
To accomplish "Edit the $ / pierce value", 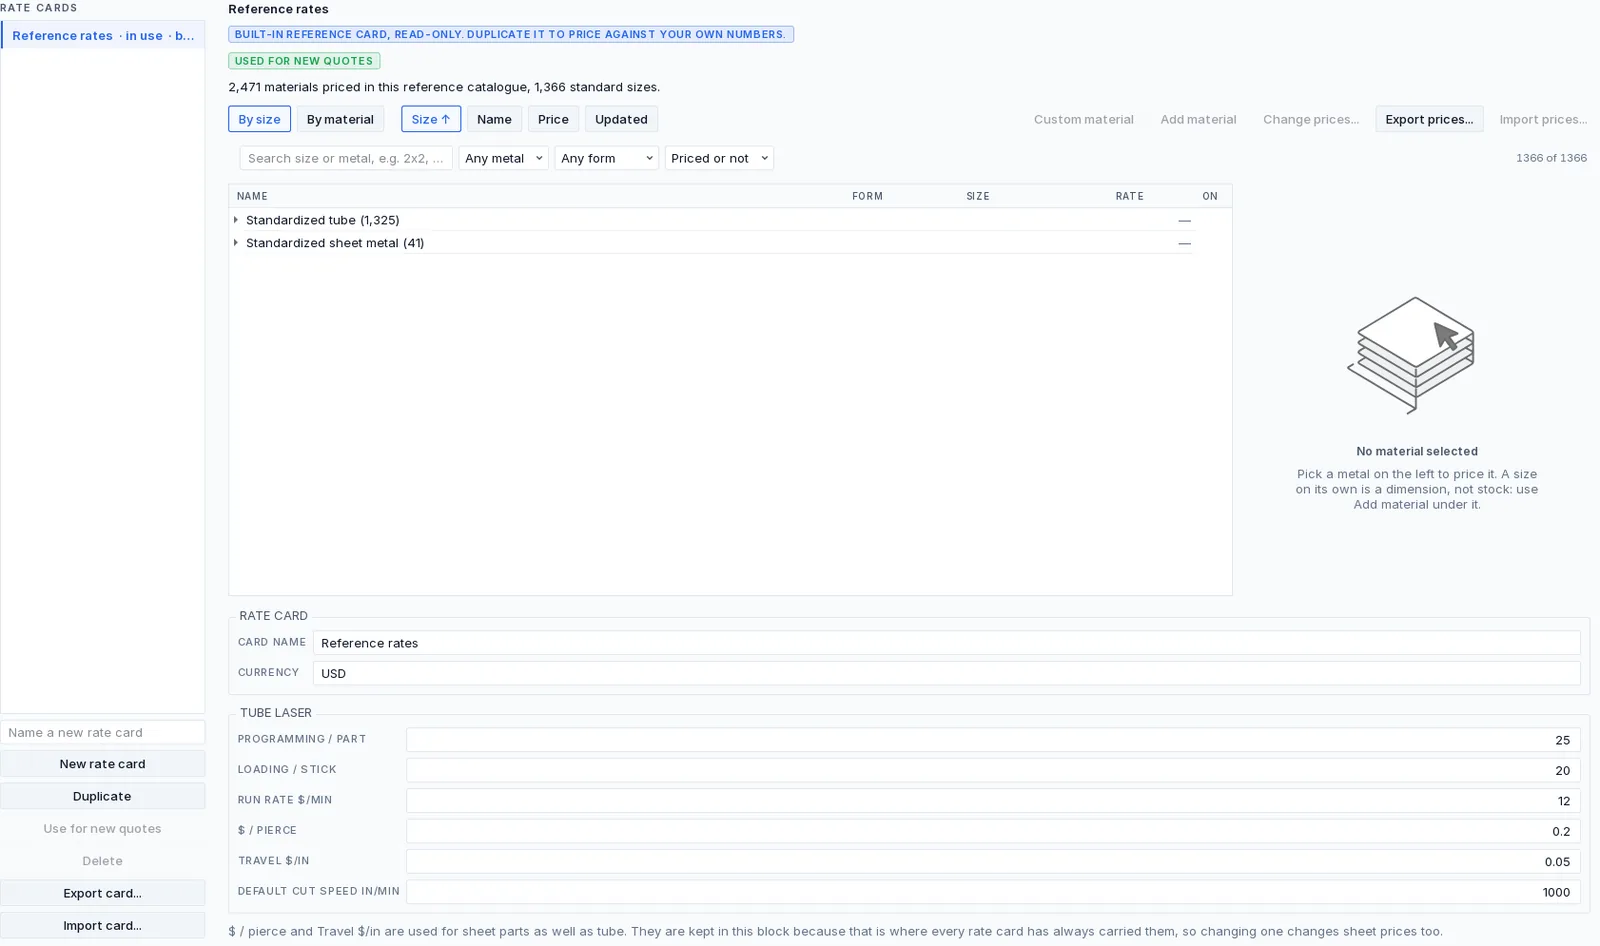I will [993, 831].
